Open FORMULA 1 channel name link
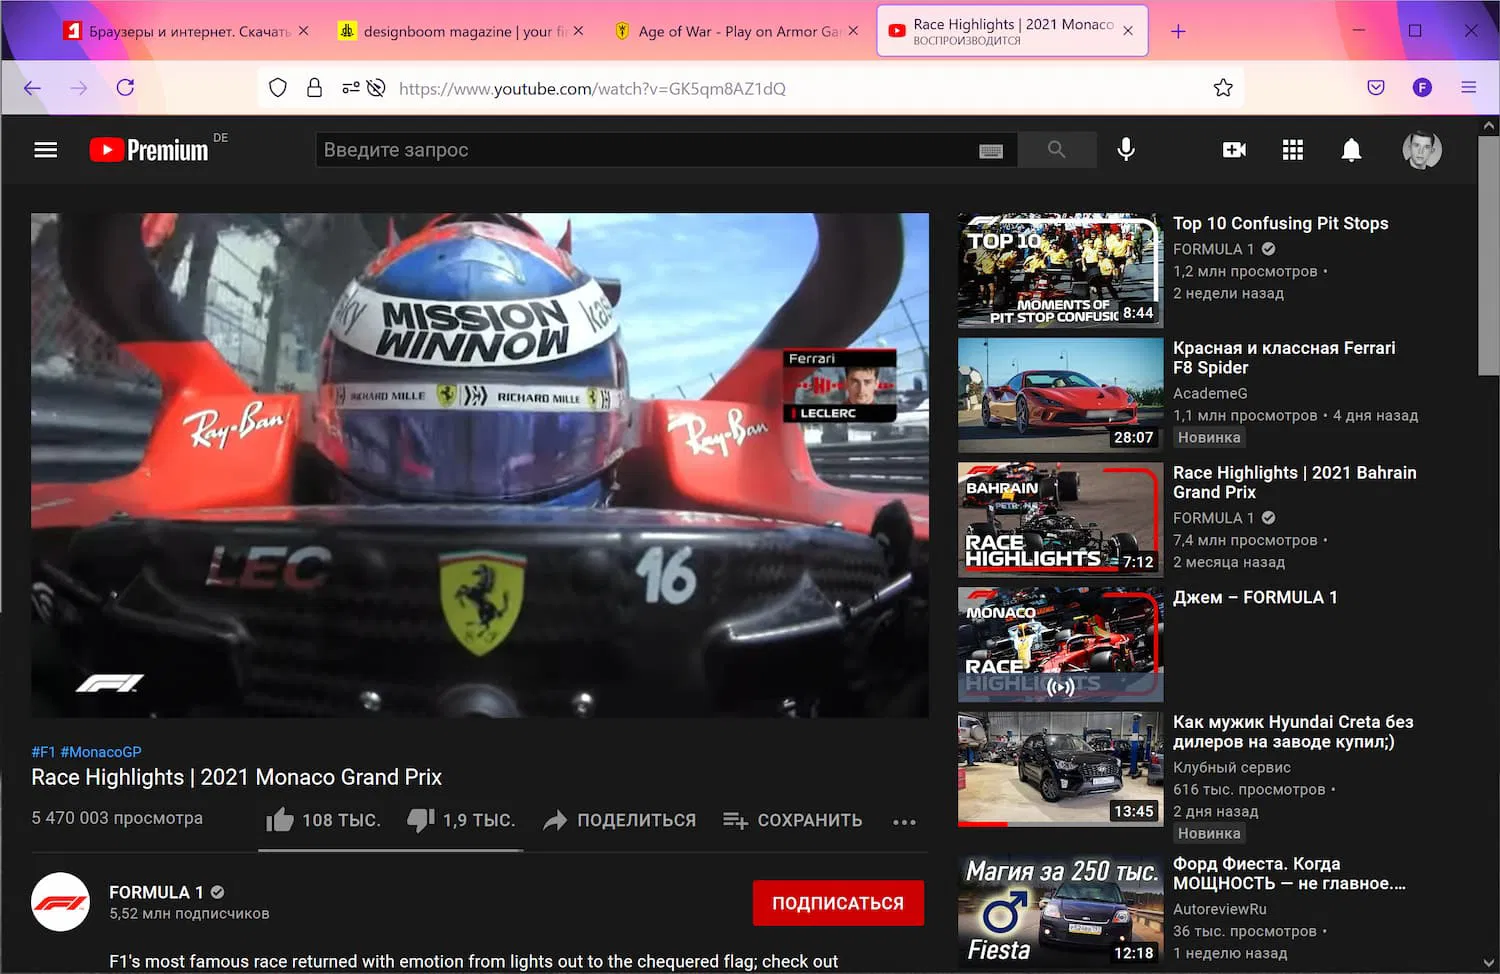Viewport: 1500px width, 974px height. click(x=156, y=892)
